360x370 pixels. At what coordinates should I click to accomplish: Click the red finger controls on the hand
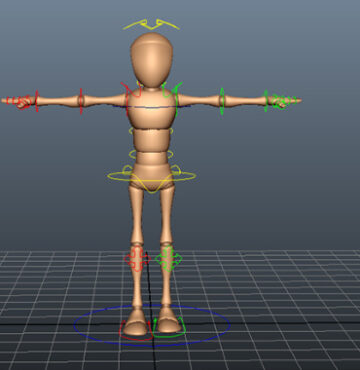pos(19,102)
